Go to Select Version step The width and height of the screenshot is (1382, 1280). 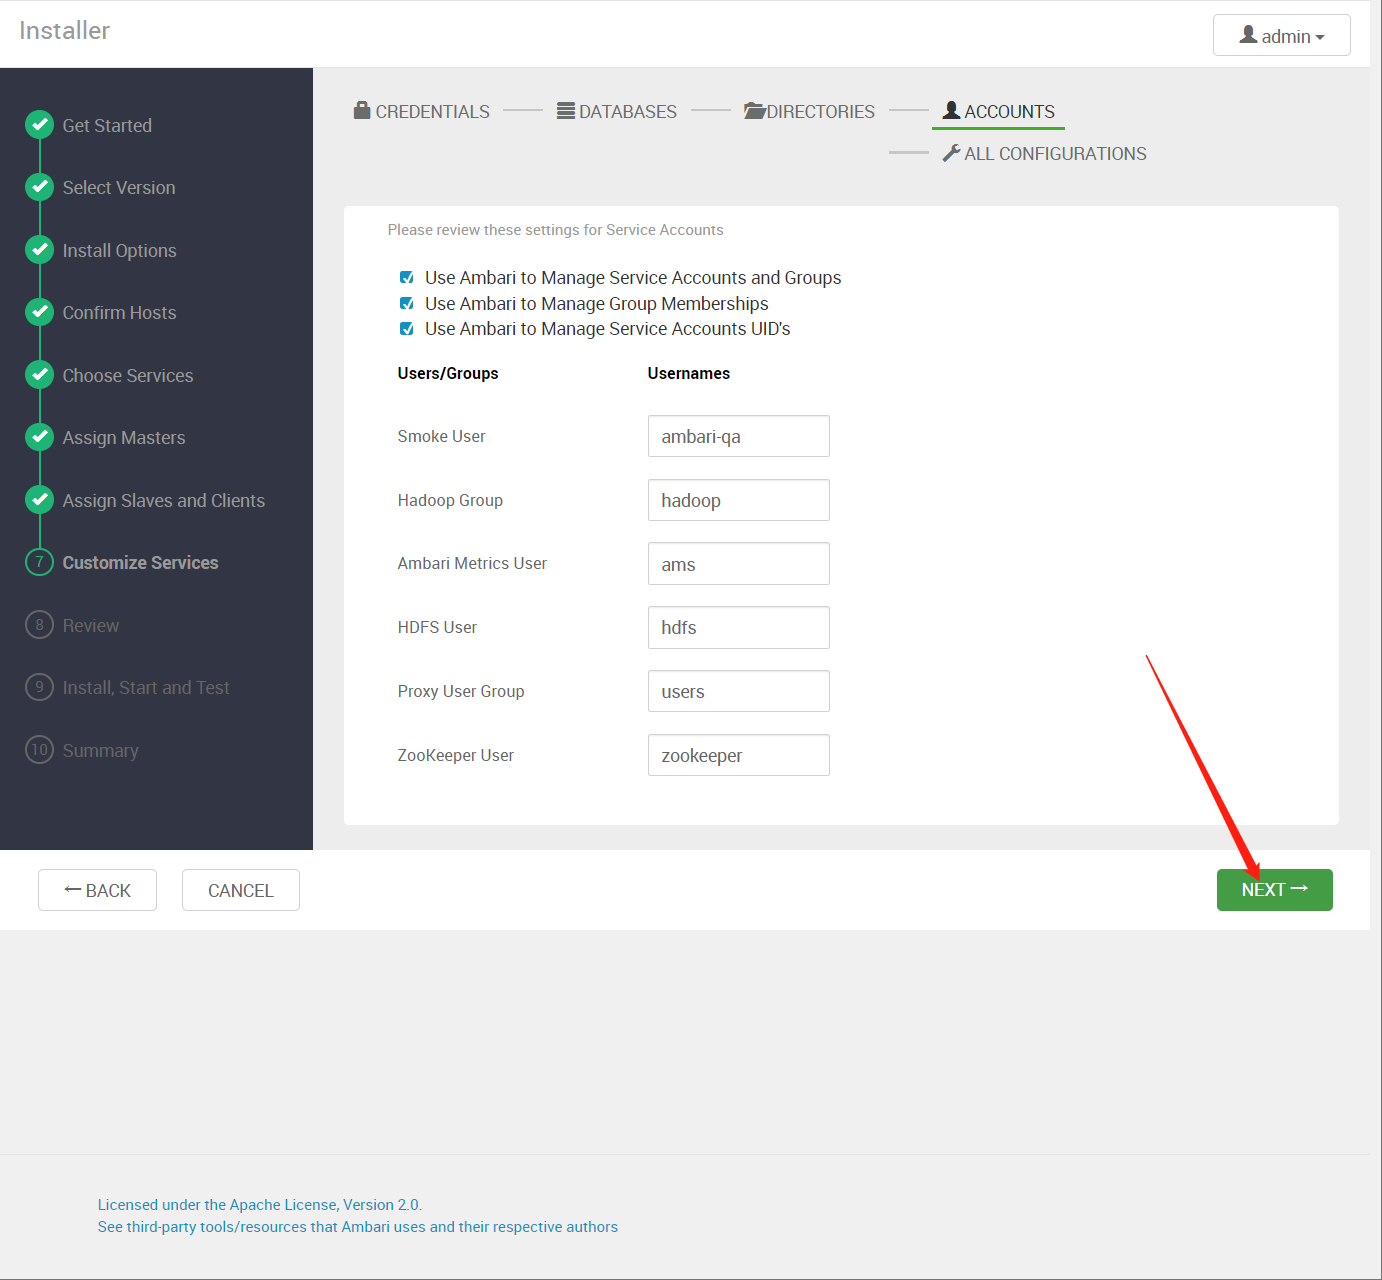(119, 188)
